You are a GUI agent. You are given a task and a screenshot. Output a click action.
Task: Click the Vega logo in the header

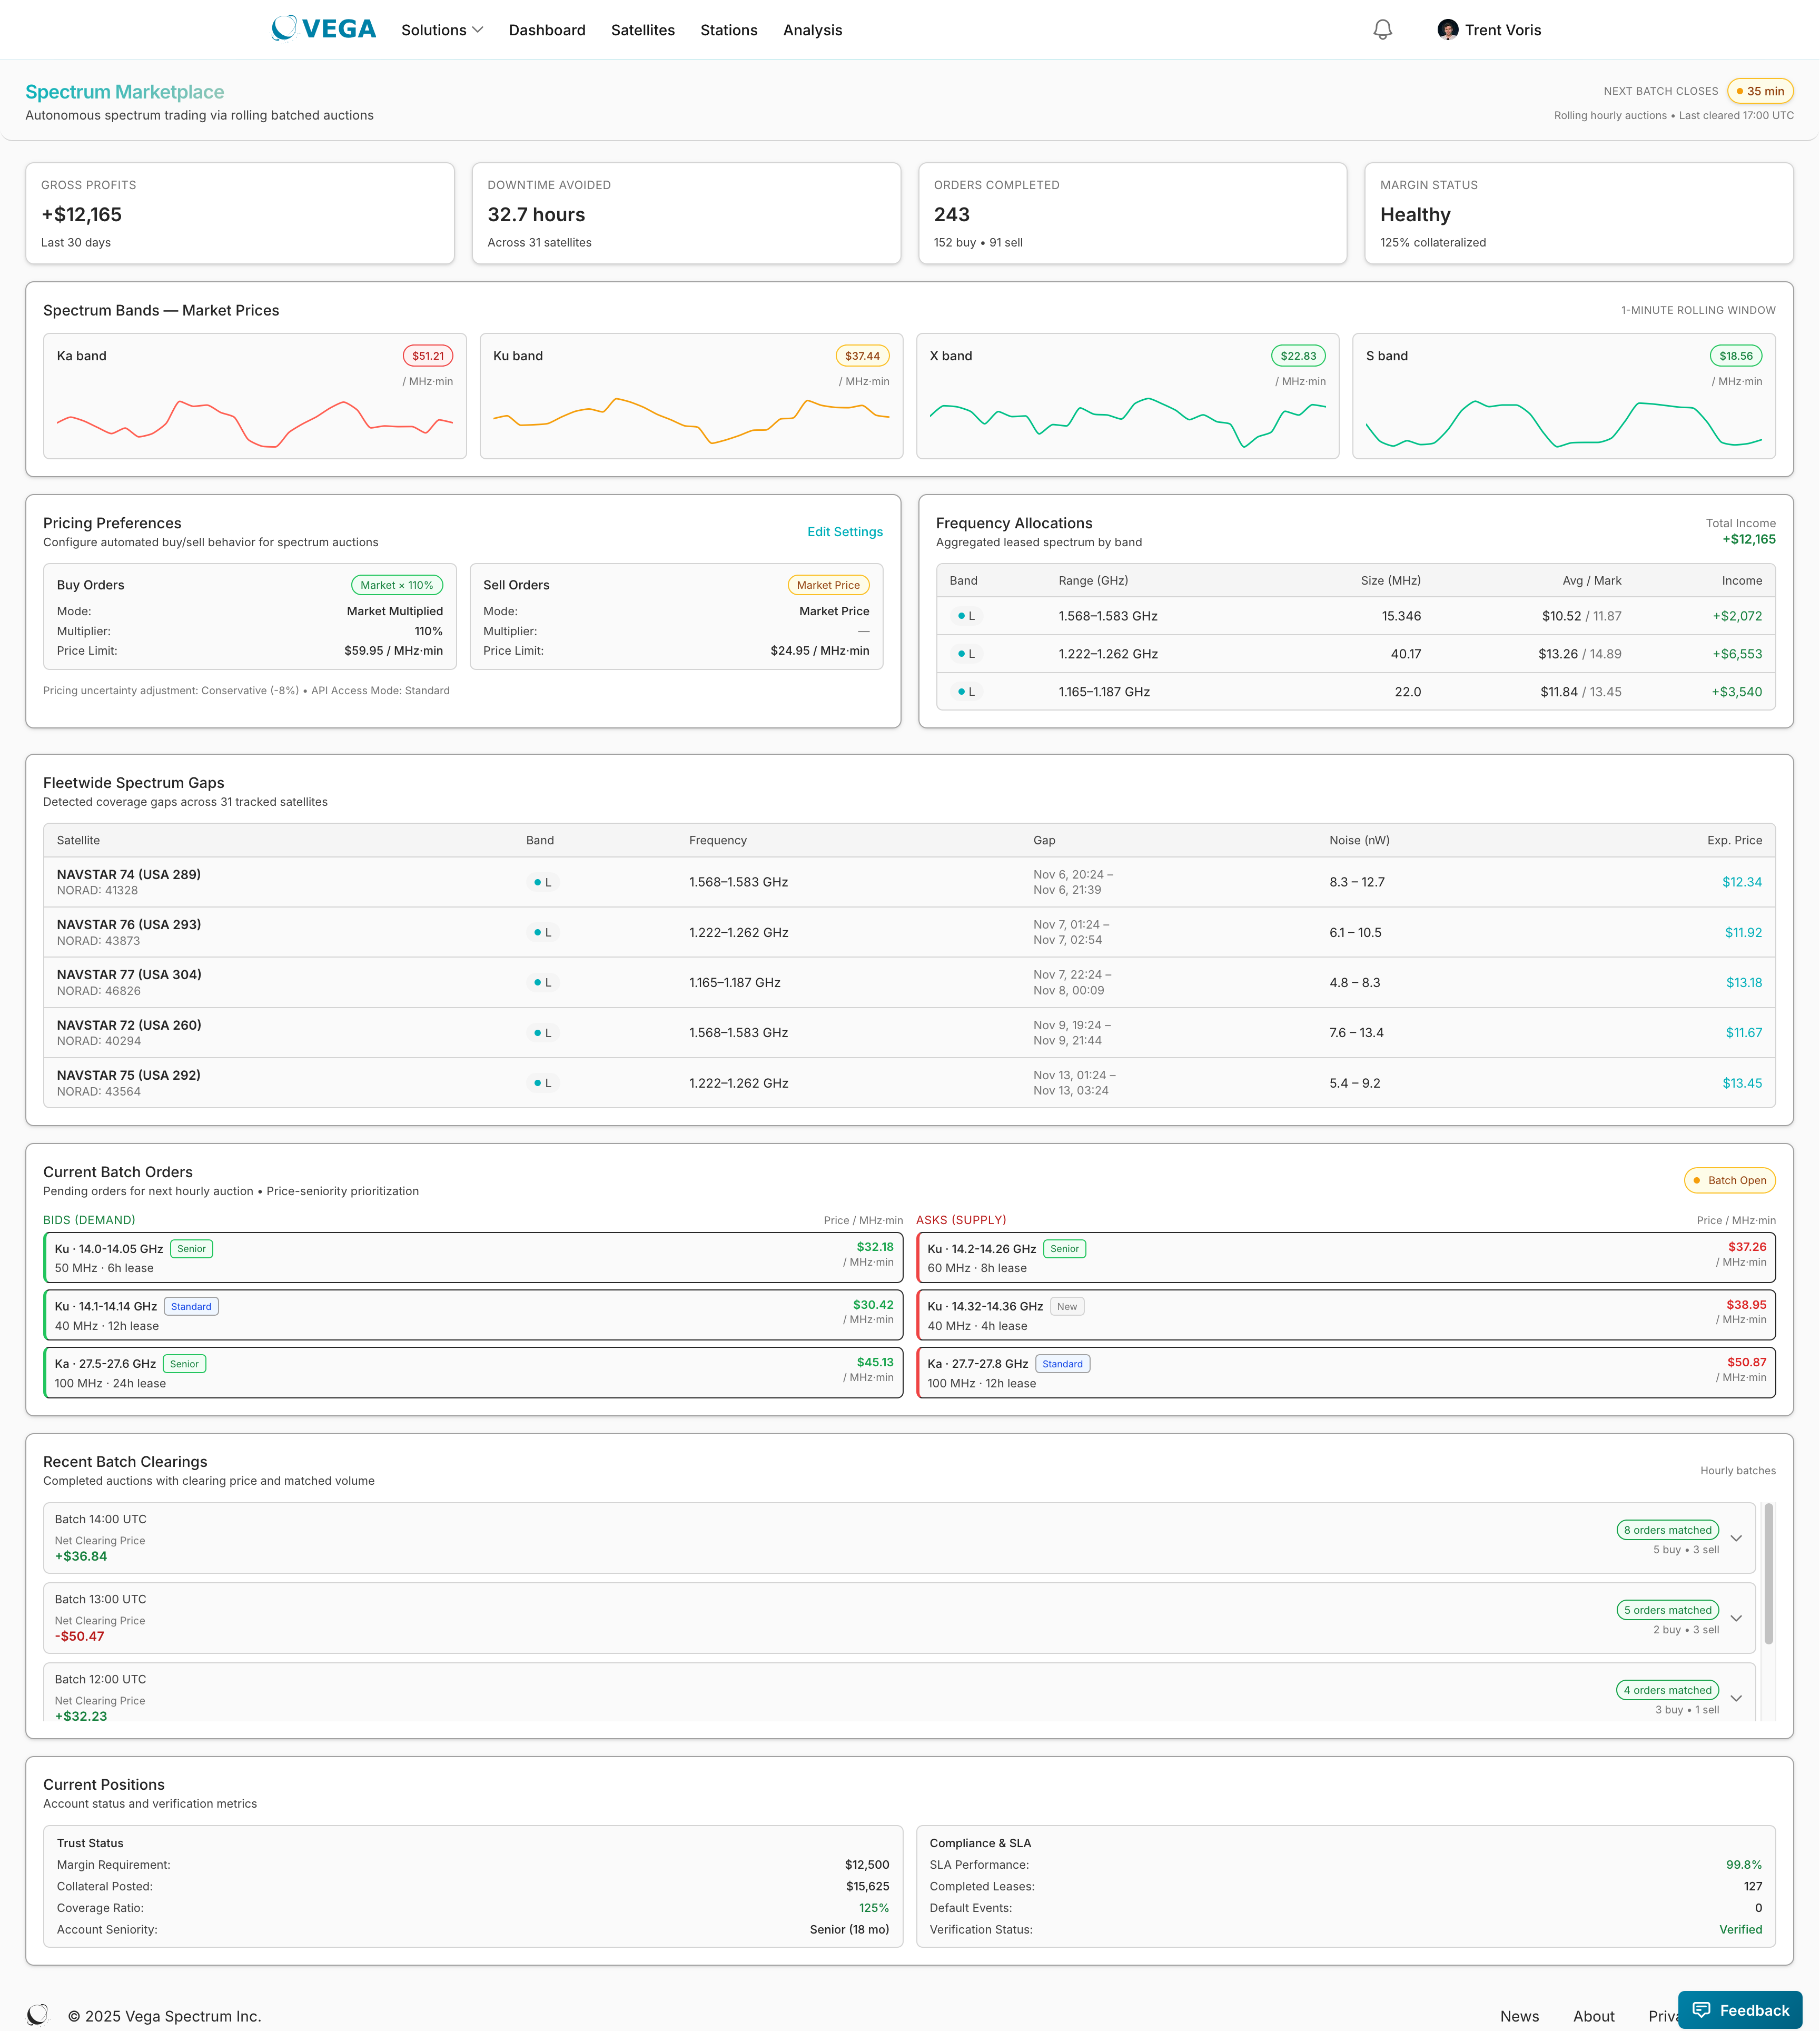coord(322,29)
